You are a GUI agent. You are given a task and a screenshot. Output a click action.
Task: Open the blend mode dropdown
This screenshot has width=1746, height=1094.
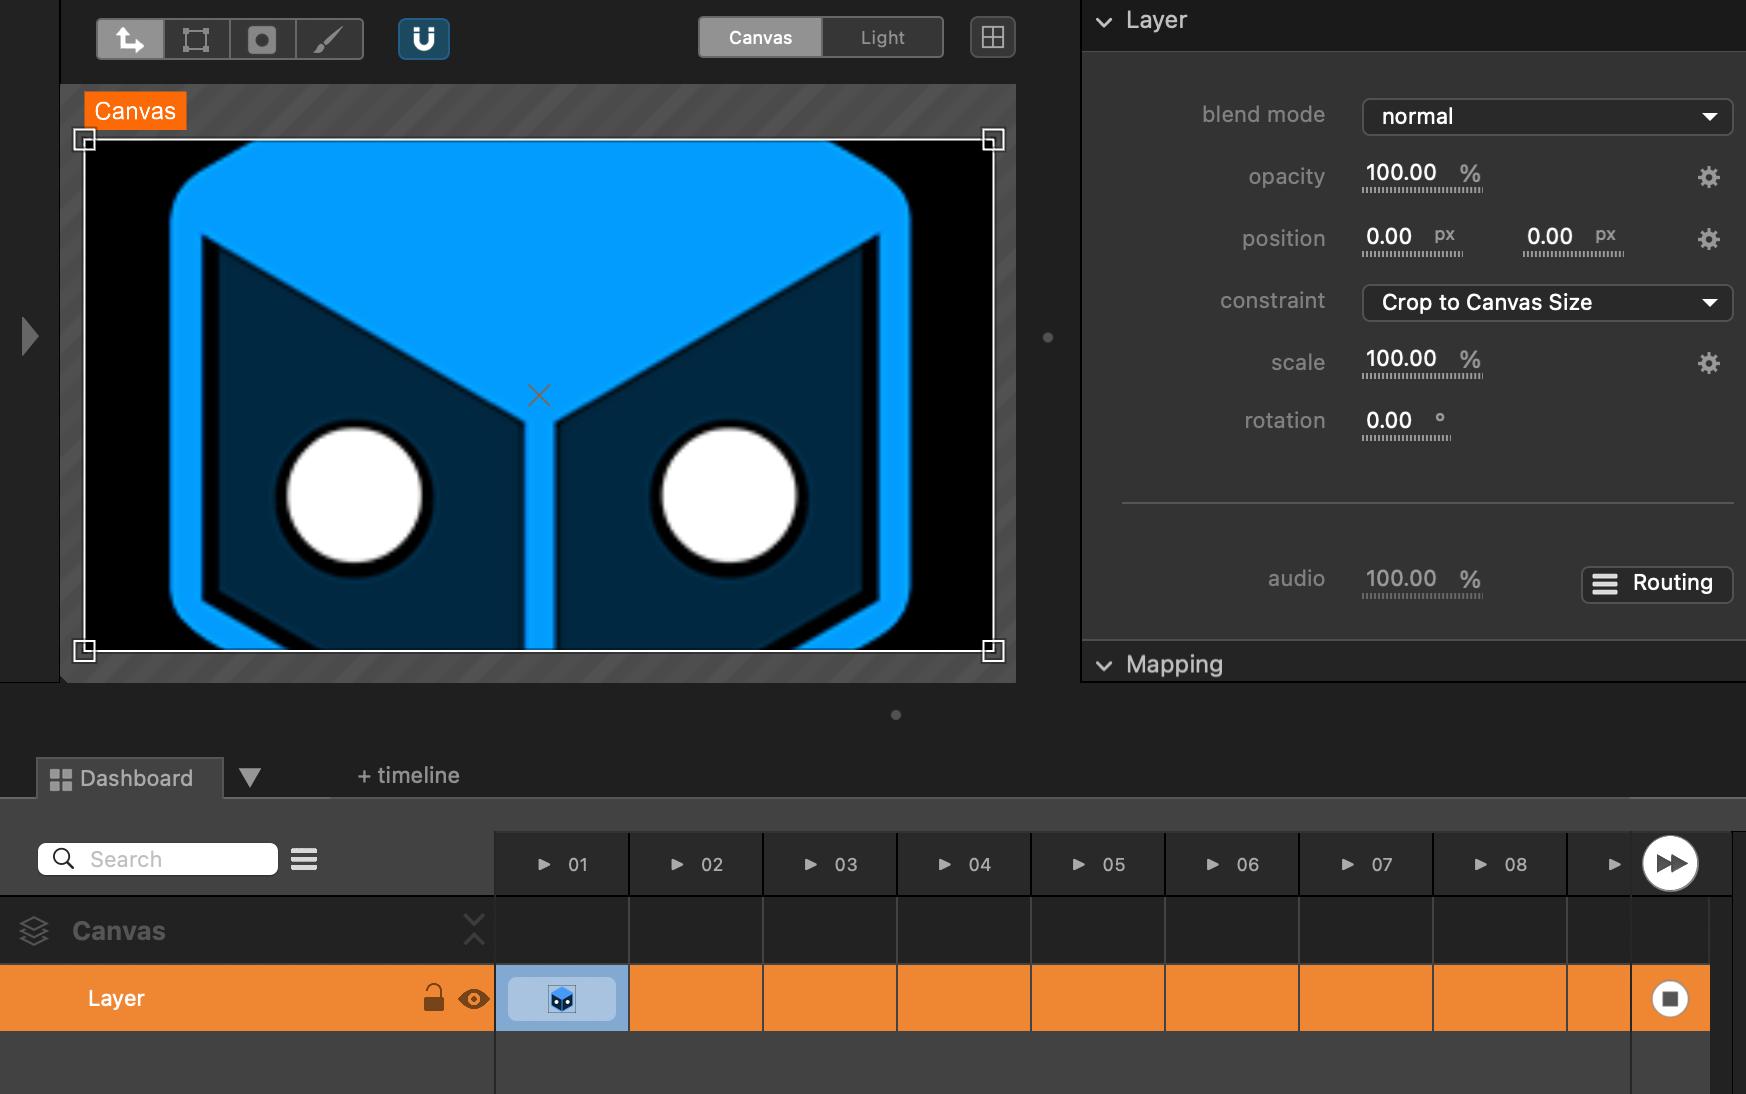click(x=1546, y=116)
